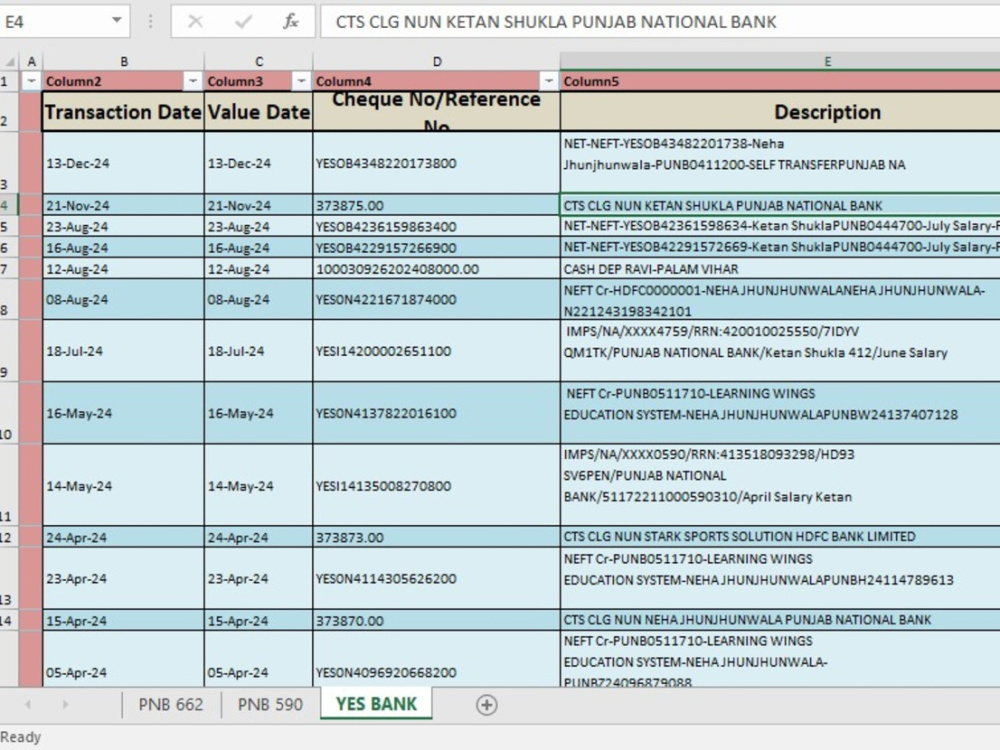The height and width of the screenshot is (750, 1000).
Task: Select the YES BANK sheet tab
Action: tap(376, 704)
